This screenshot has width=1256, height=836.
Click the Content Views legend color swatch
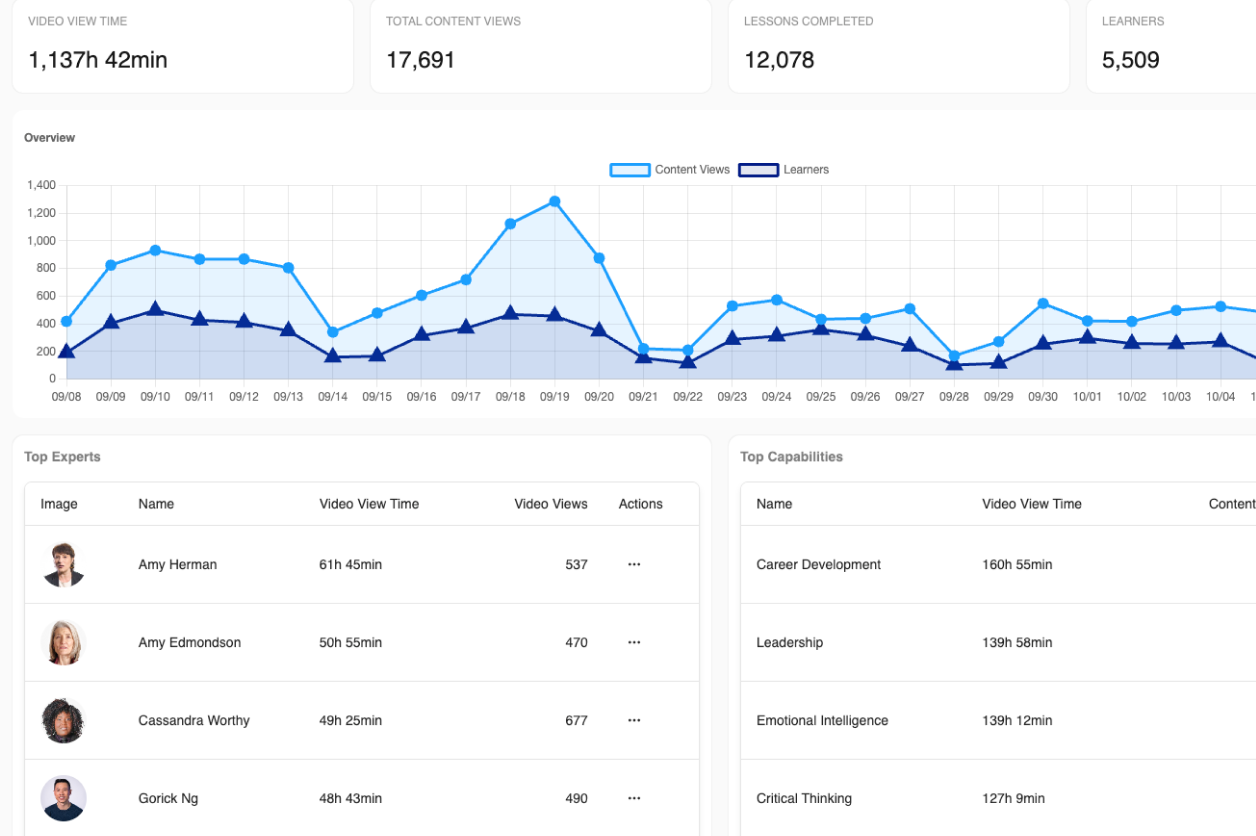pyautogui.click(x=628, y=169)
